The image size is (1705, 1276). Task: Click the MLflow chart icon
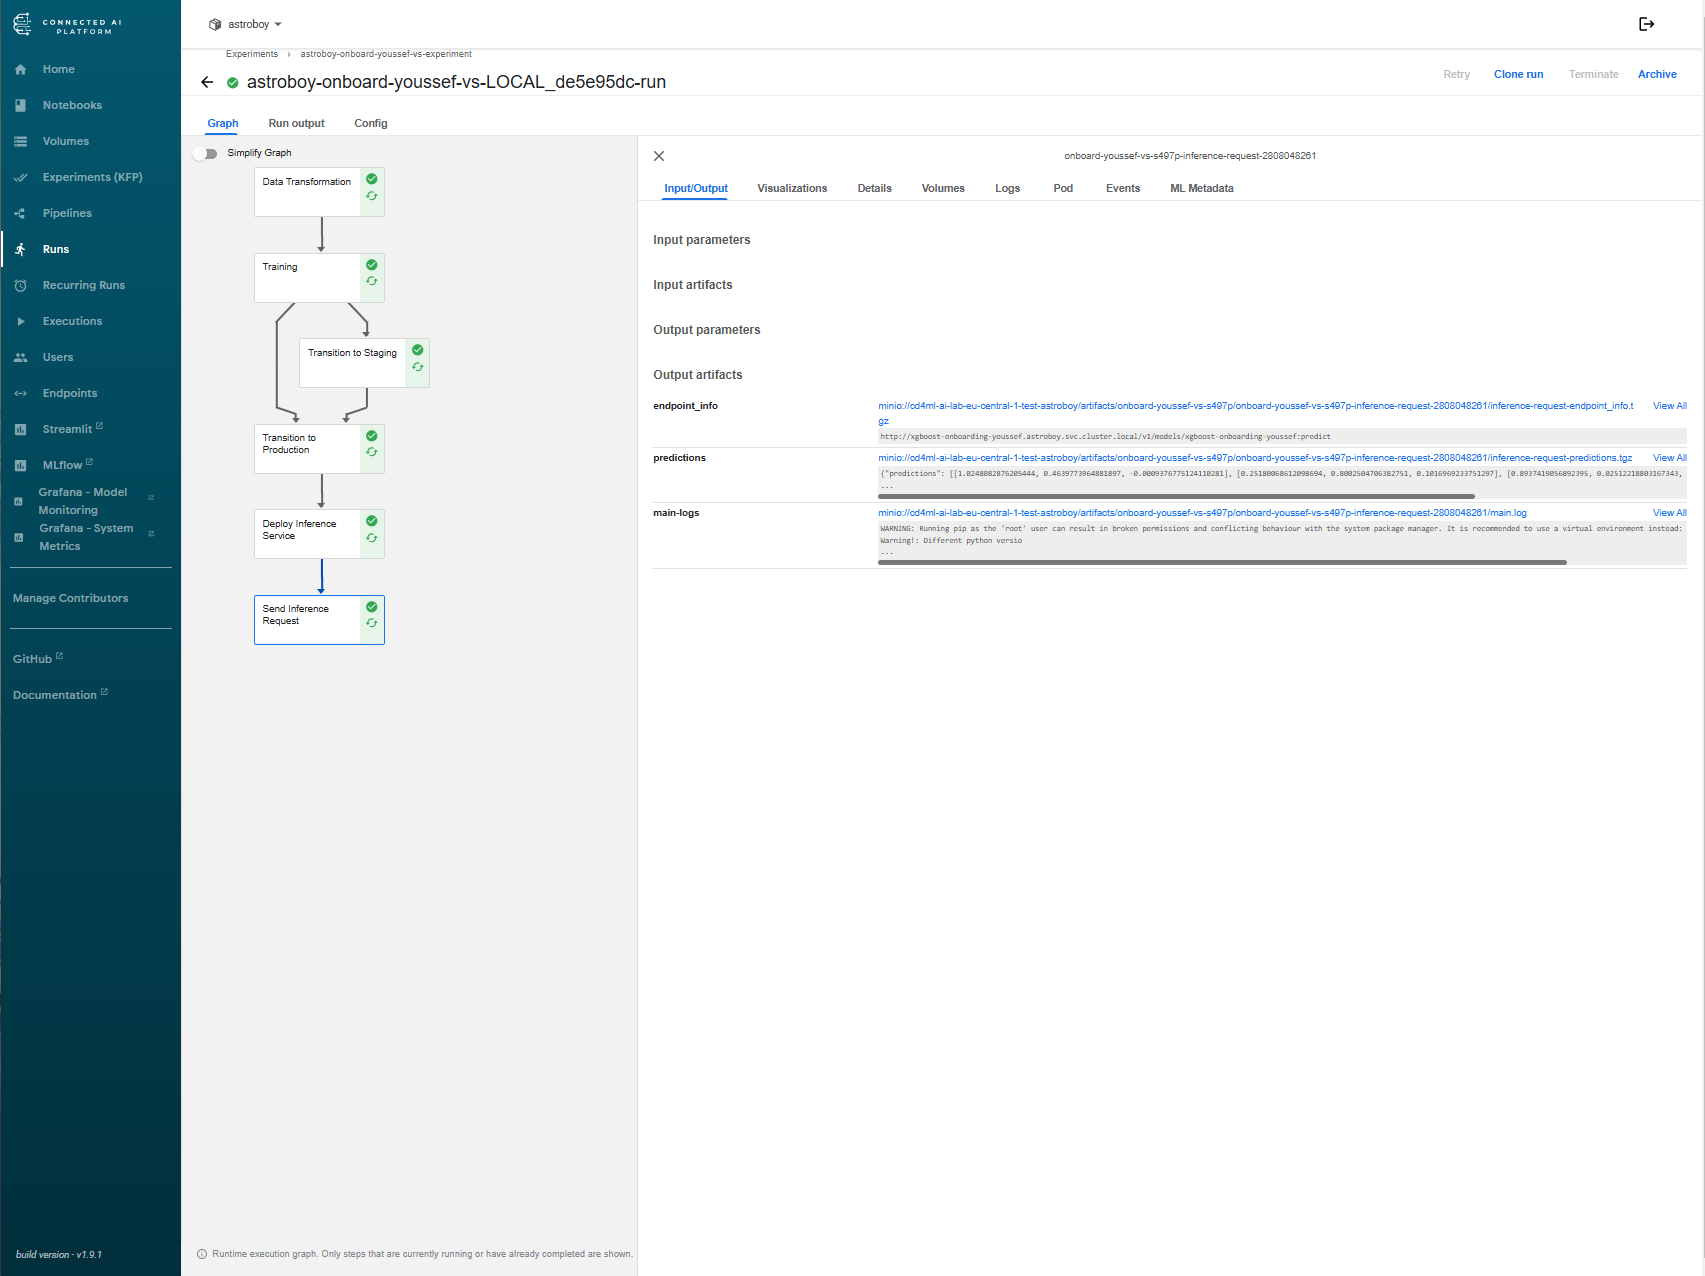[20, 465]
